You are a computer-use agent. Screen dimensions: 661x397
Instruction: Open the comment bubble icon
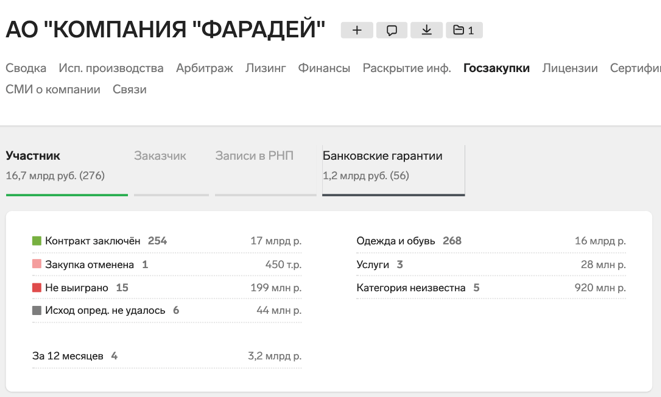coord(392,30)
